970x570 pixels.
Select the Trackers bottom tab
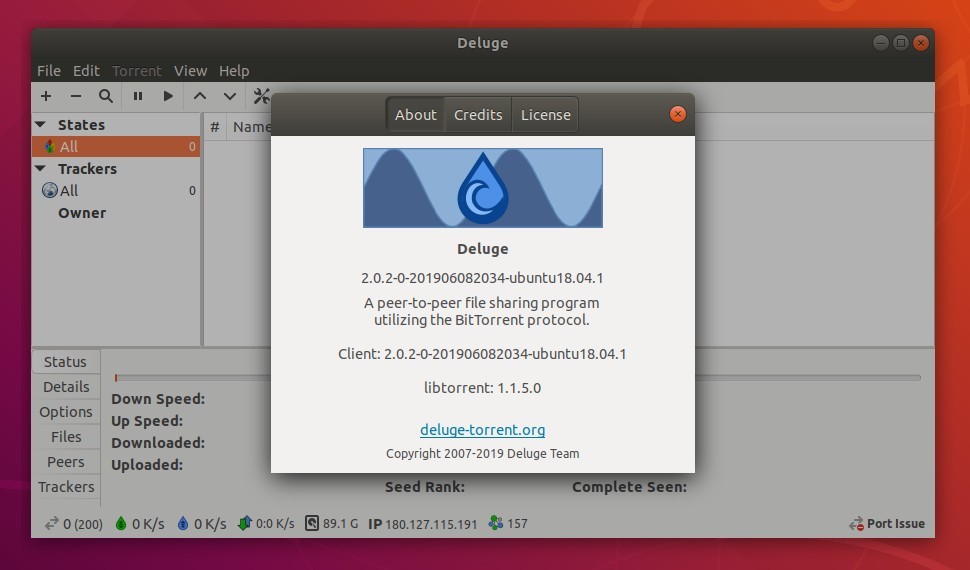[66, 487]
